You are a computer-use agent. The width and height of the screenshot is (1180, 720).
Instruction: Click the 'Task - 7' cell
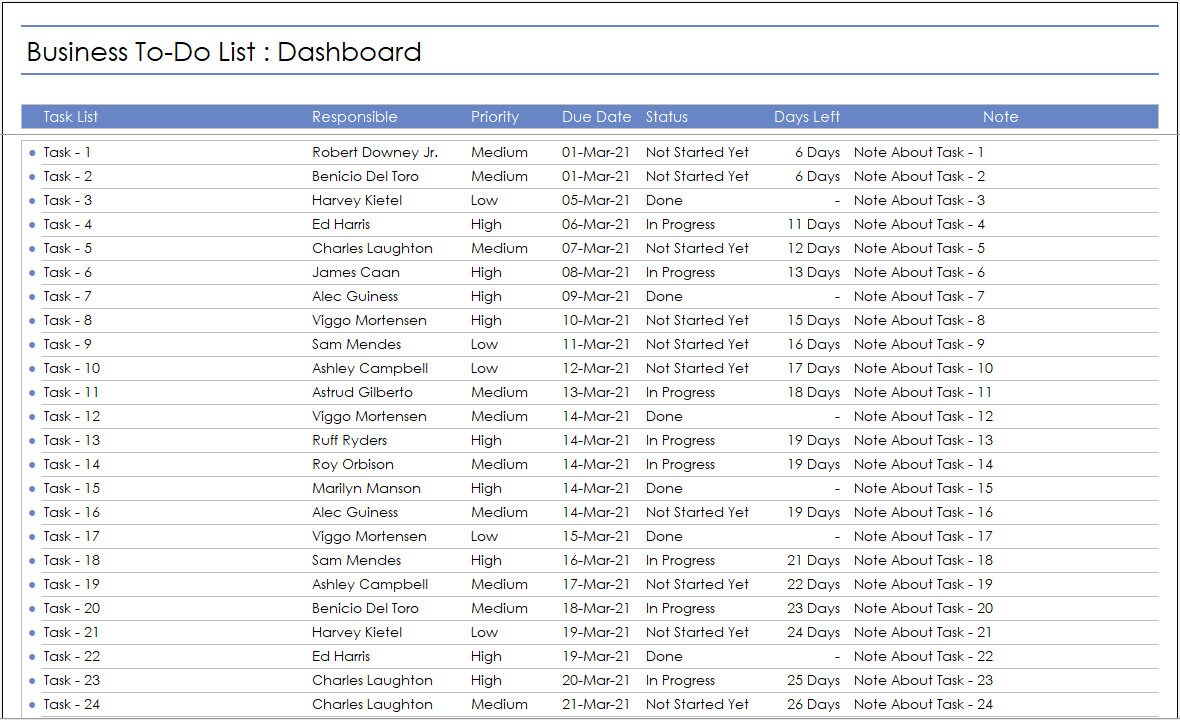tap(68, 296)
